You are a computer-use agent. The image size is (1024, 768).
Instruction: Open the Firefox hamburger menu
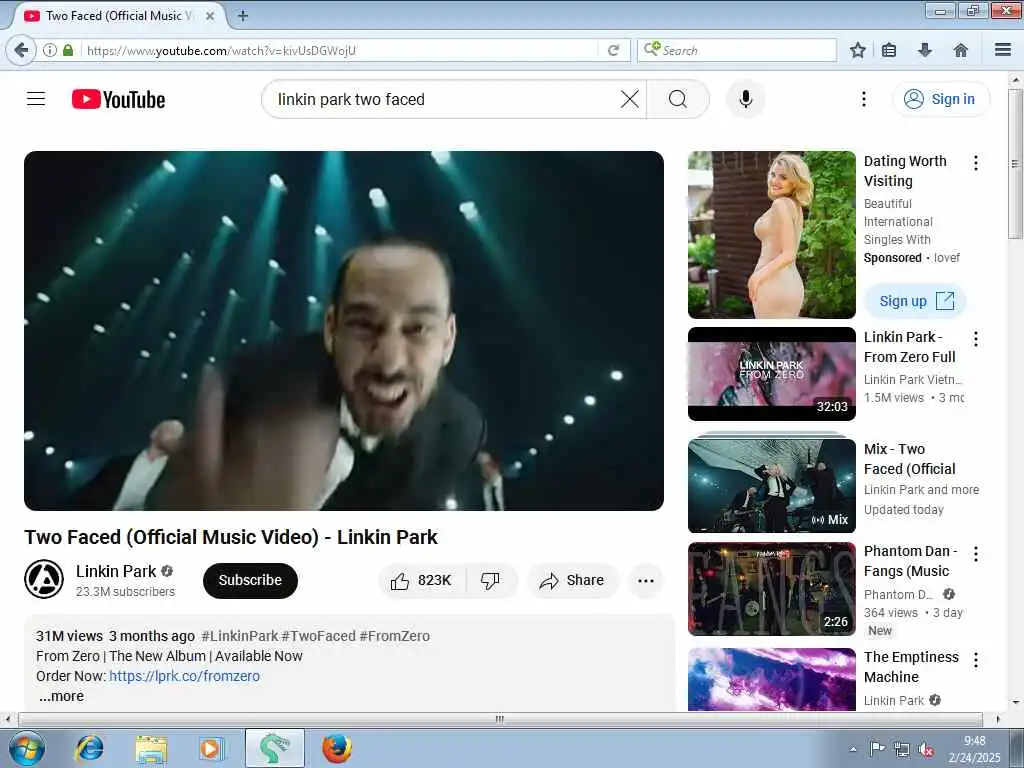pos(1003,50)
